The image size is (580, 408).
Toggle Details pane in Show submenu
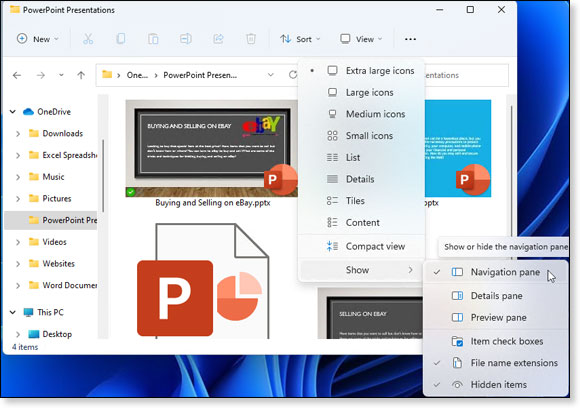coord(495,296)
